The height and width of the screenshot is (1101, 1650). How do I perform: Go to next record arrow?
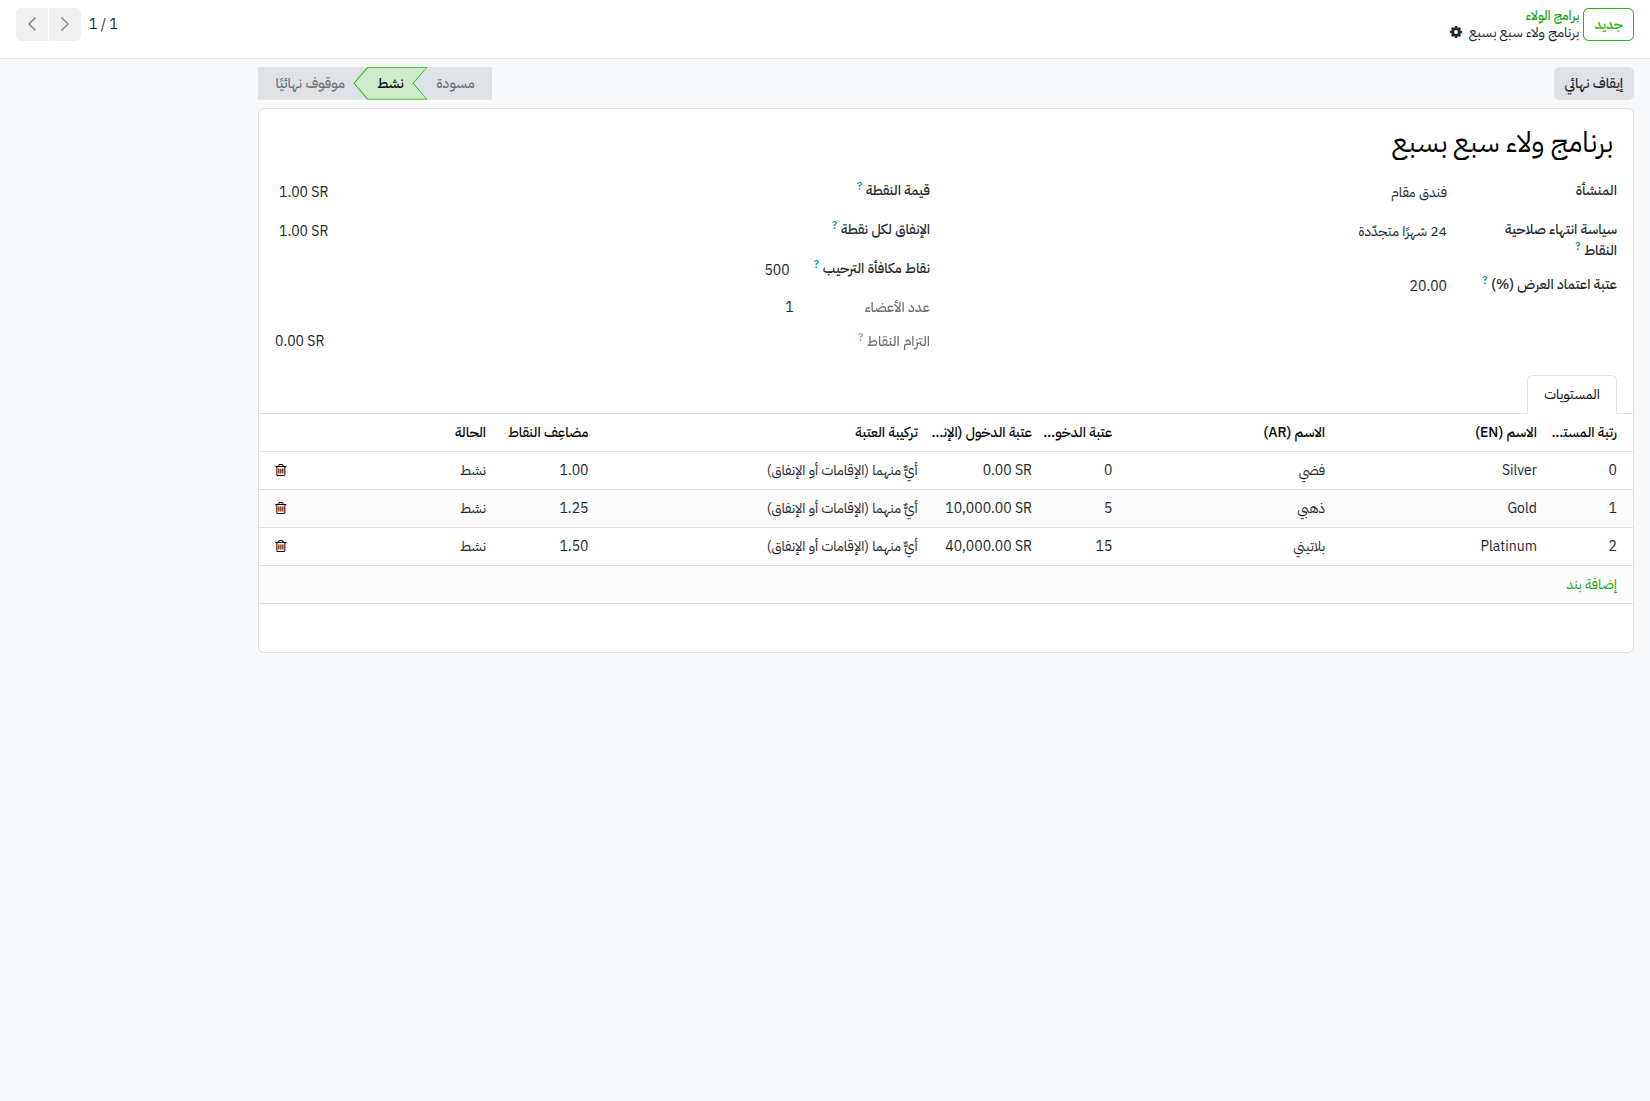coord(65,24)
